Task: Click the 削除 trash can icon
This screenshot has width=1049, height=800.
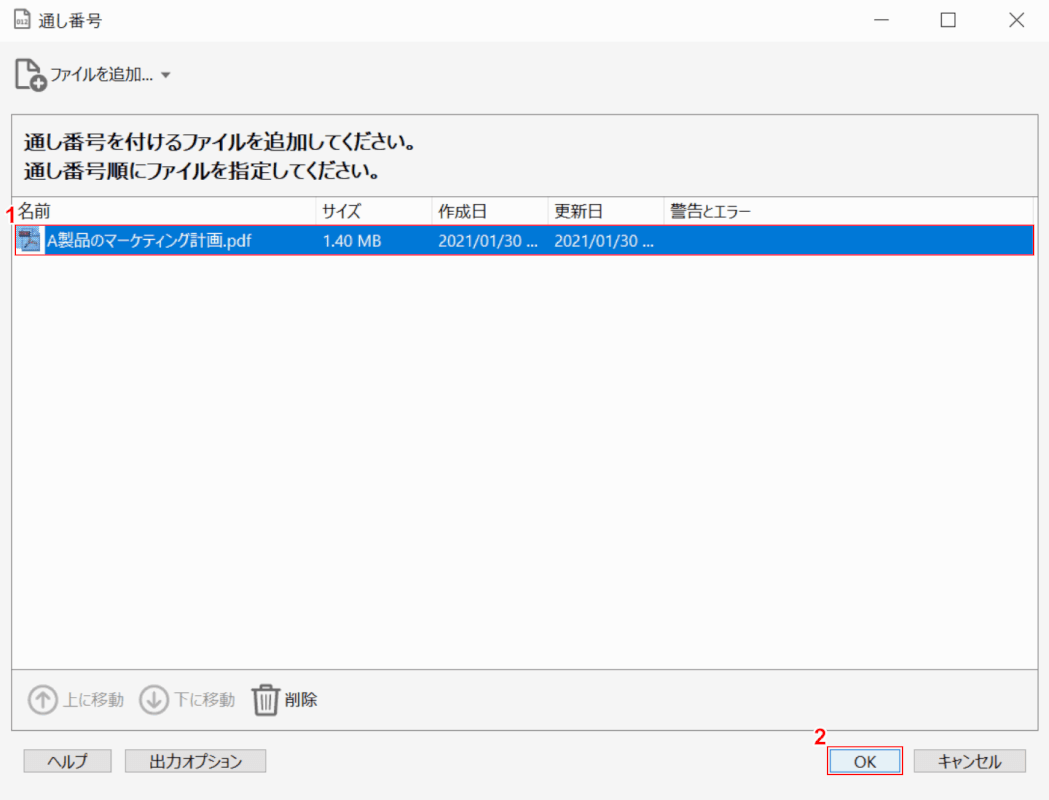Action: [264, 700]
